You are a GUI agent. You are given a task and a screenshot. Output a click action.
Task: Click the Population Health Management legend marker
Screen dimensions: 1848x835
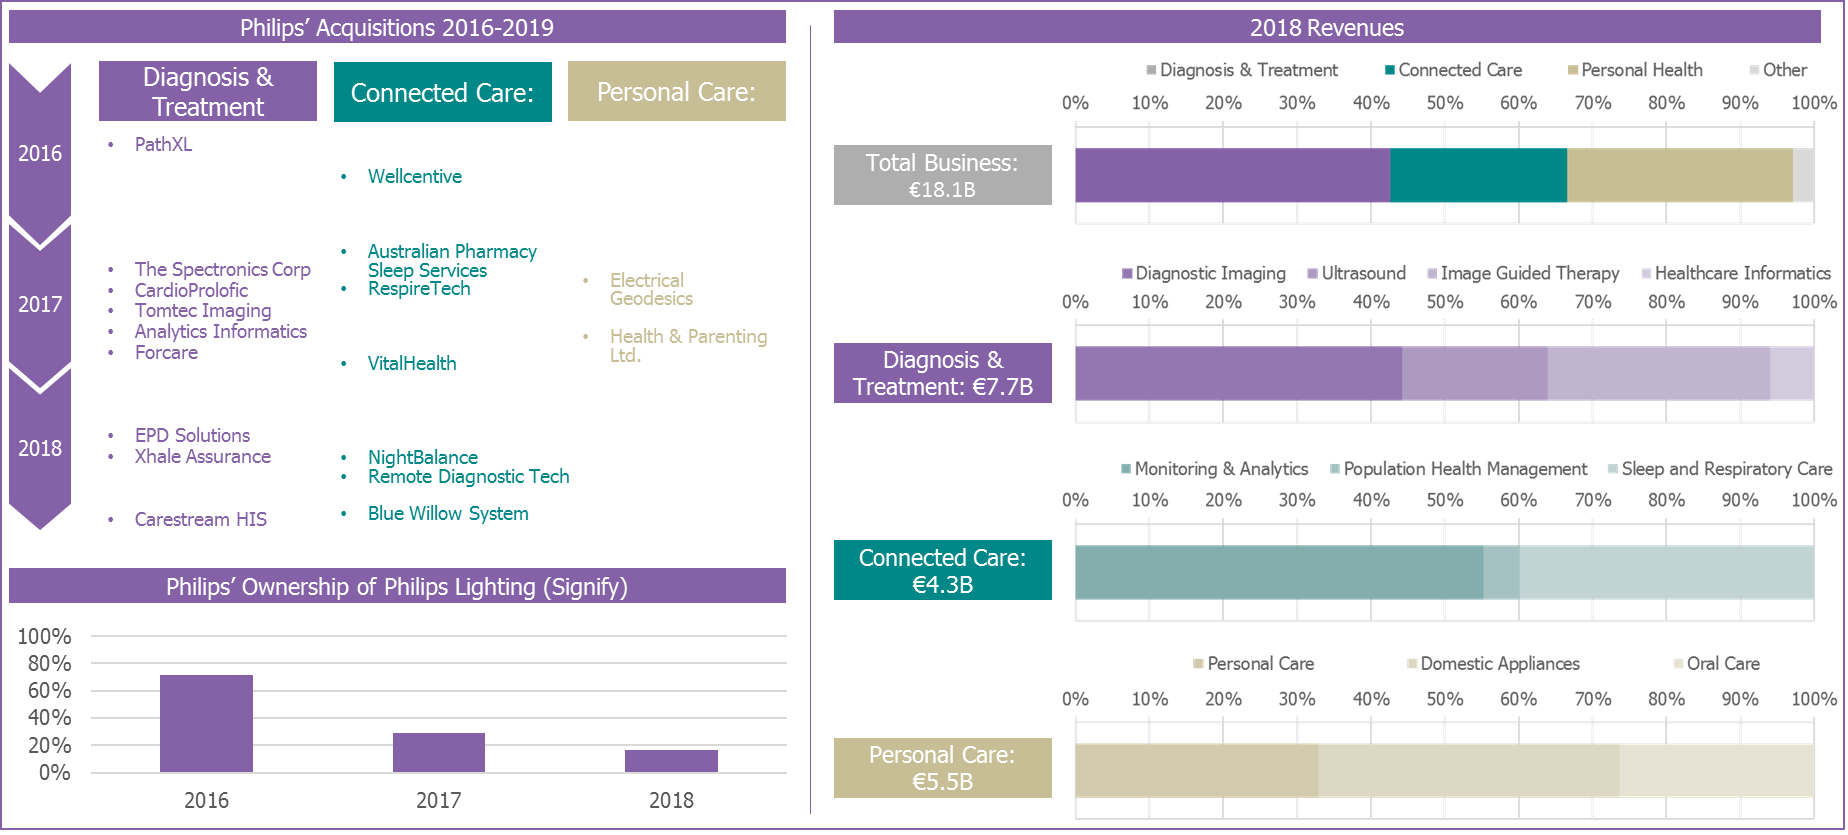click(1335, 469)
